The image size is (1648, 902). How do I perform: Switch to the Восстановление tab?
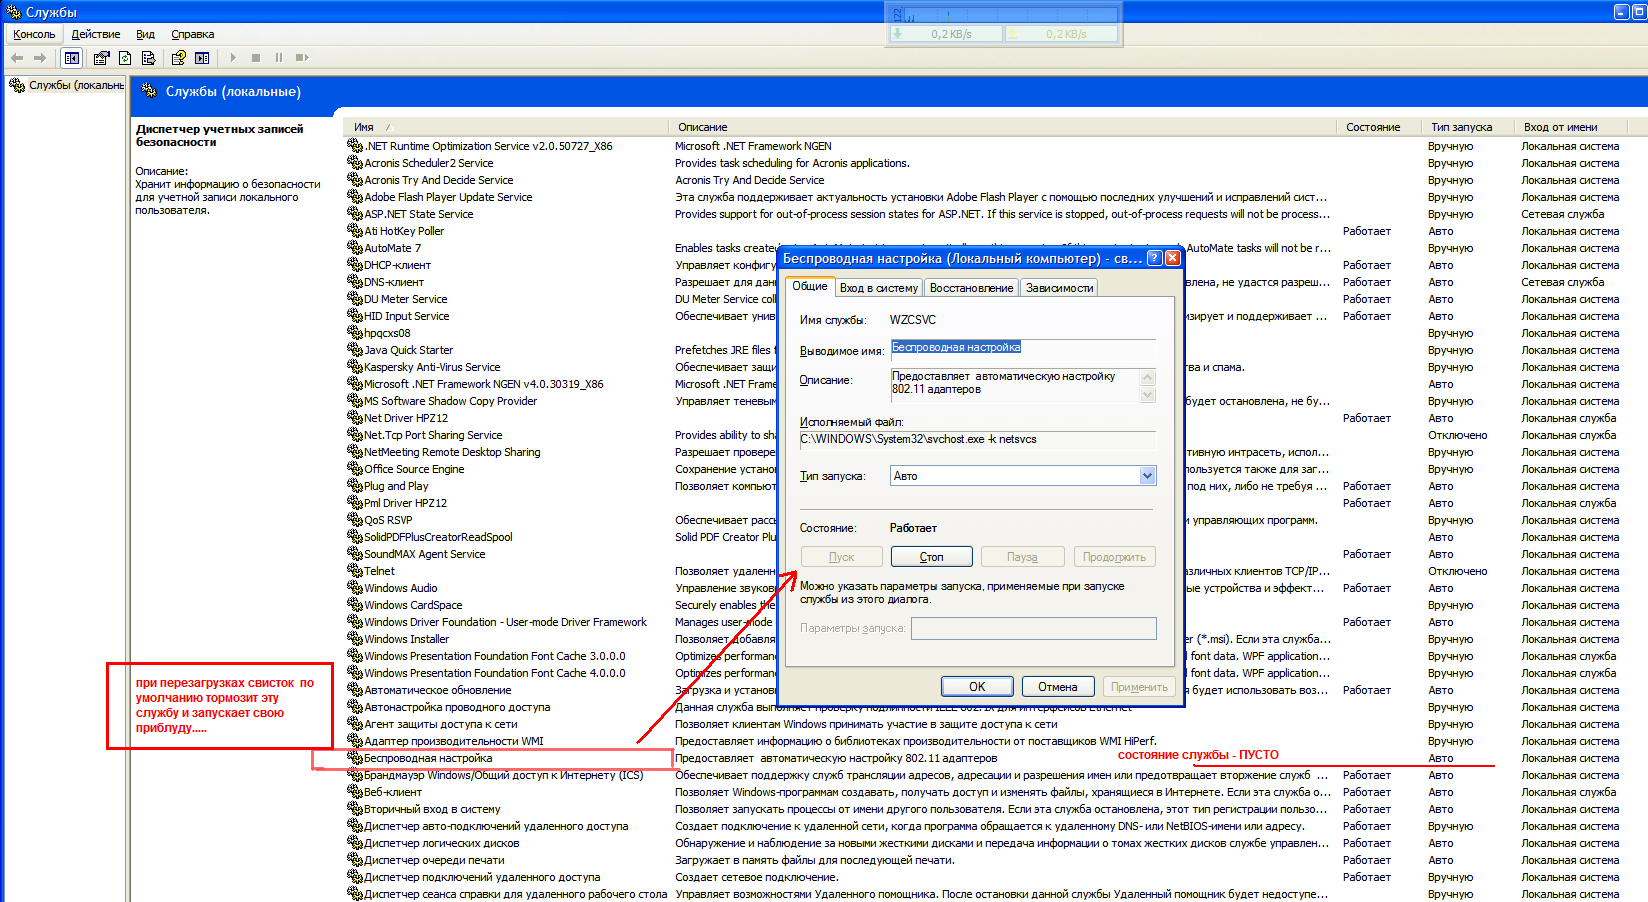[x=971, y=288]
